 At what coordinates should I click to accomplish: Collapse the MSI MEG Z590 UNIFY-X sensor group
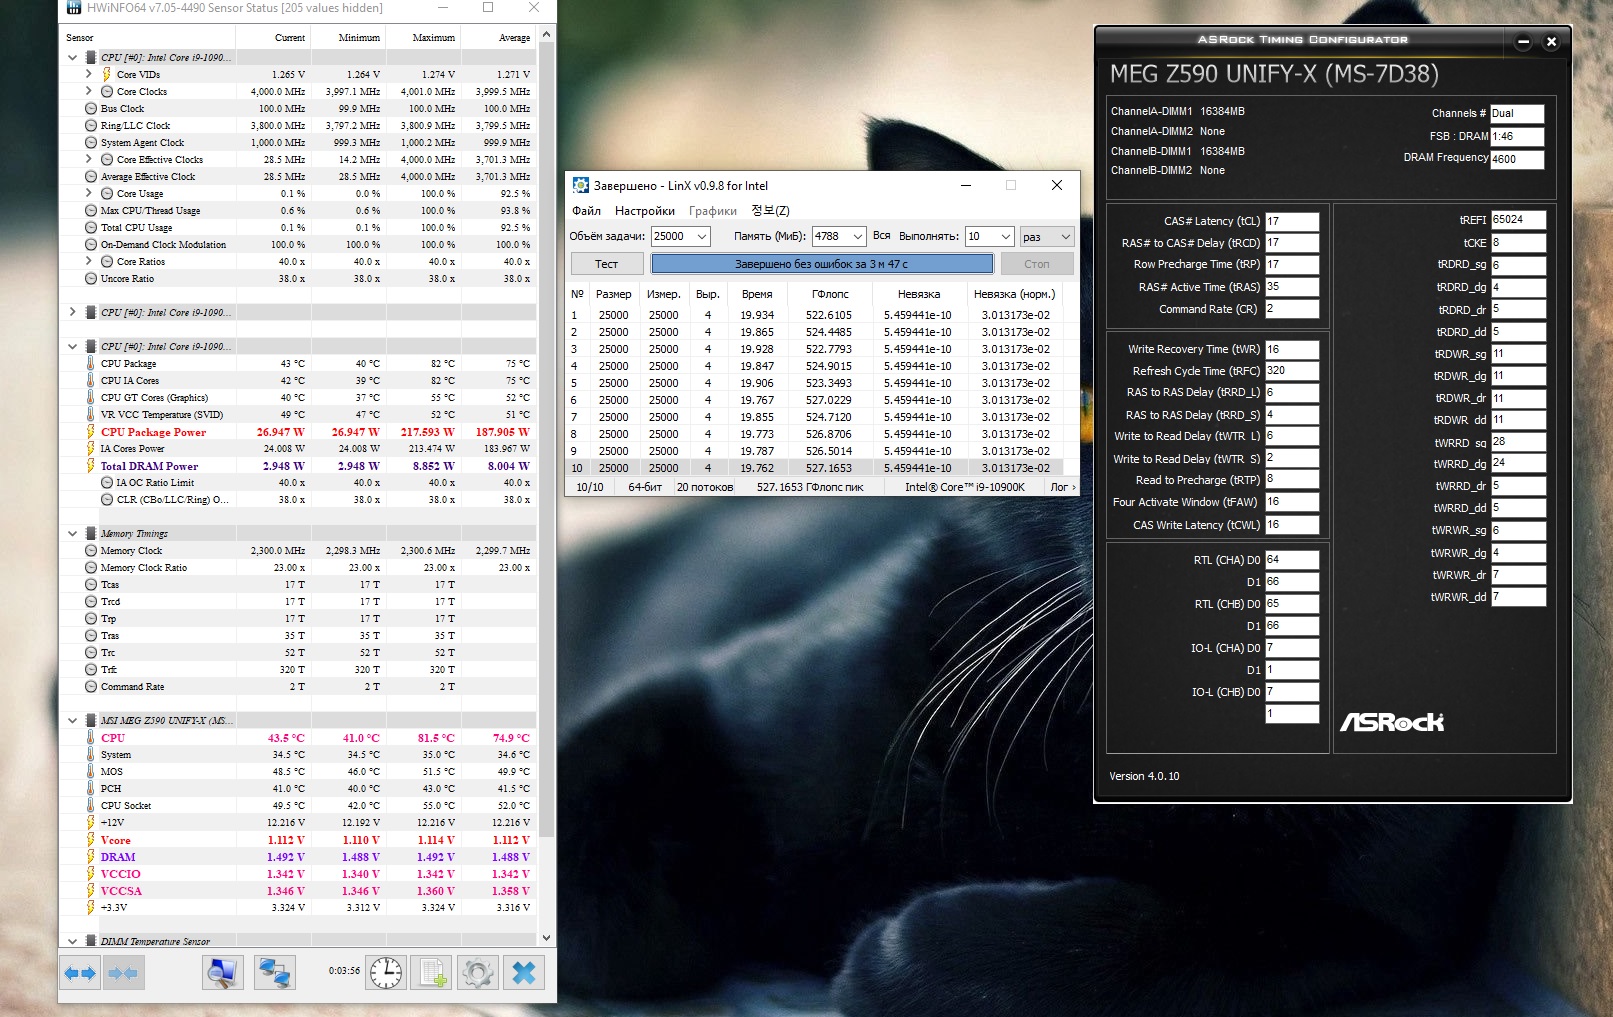coord(72,720)
